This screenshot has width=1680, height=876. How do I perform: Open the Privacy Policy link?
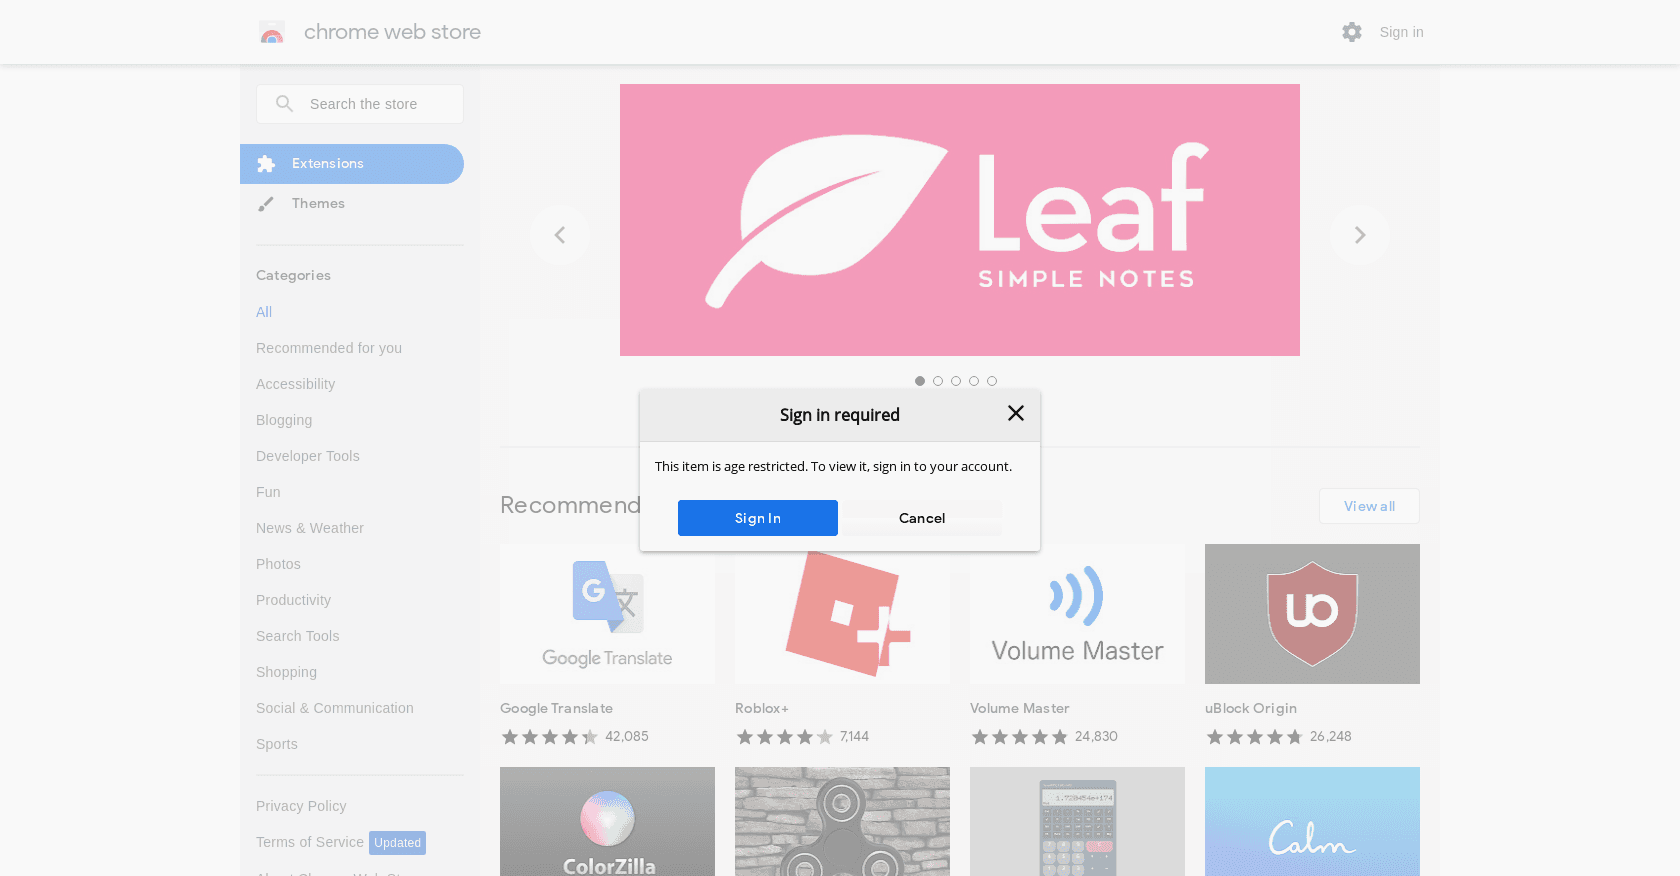(x=301, y=806)
